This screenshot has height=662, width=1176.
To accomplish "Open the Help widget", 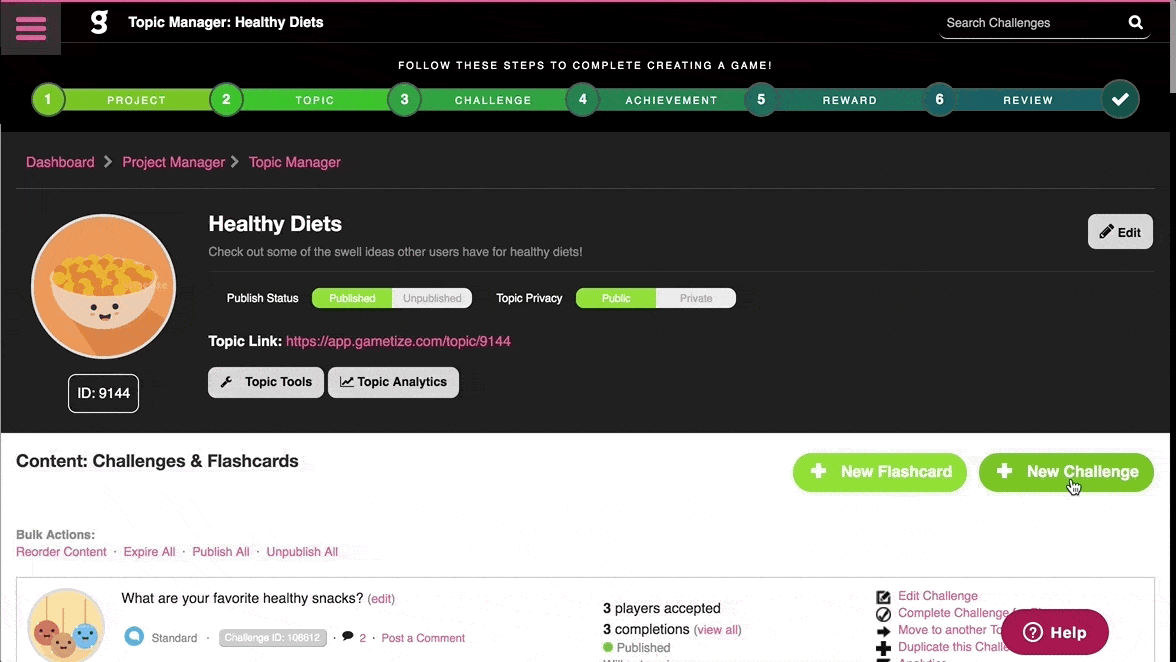I will point(1054,632).
